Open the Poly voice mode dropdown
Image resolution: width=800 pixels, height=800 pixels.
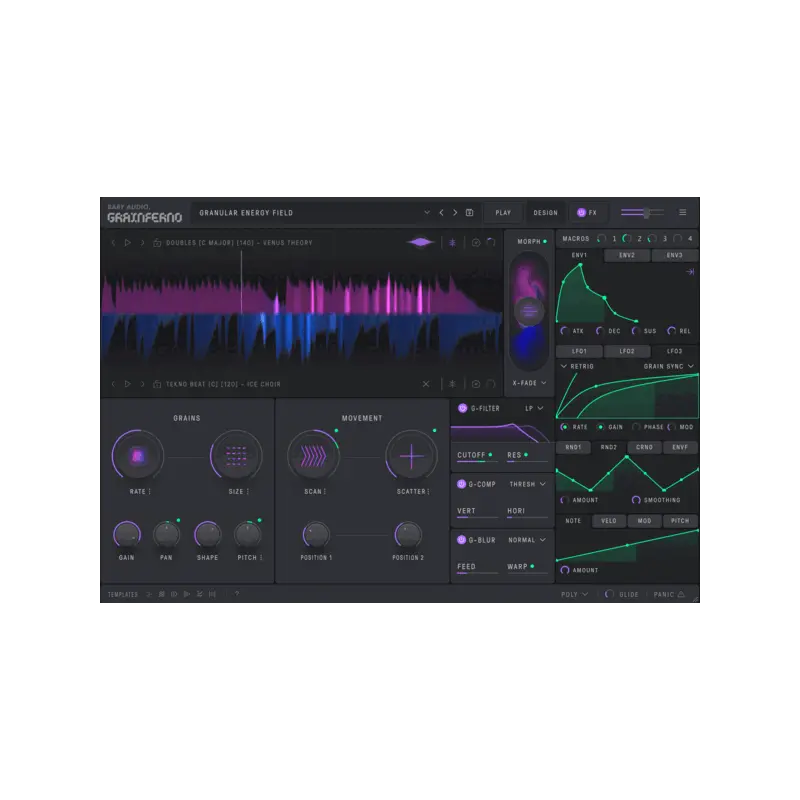pyautogui.click(x=574, y=594)
